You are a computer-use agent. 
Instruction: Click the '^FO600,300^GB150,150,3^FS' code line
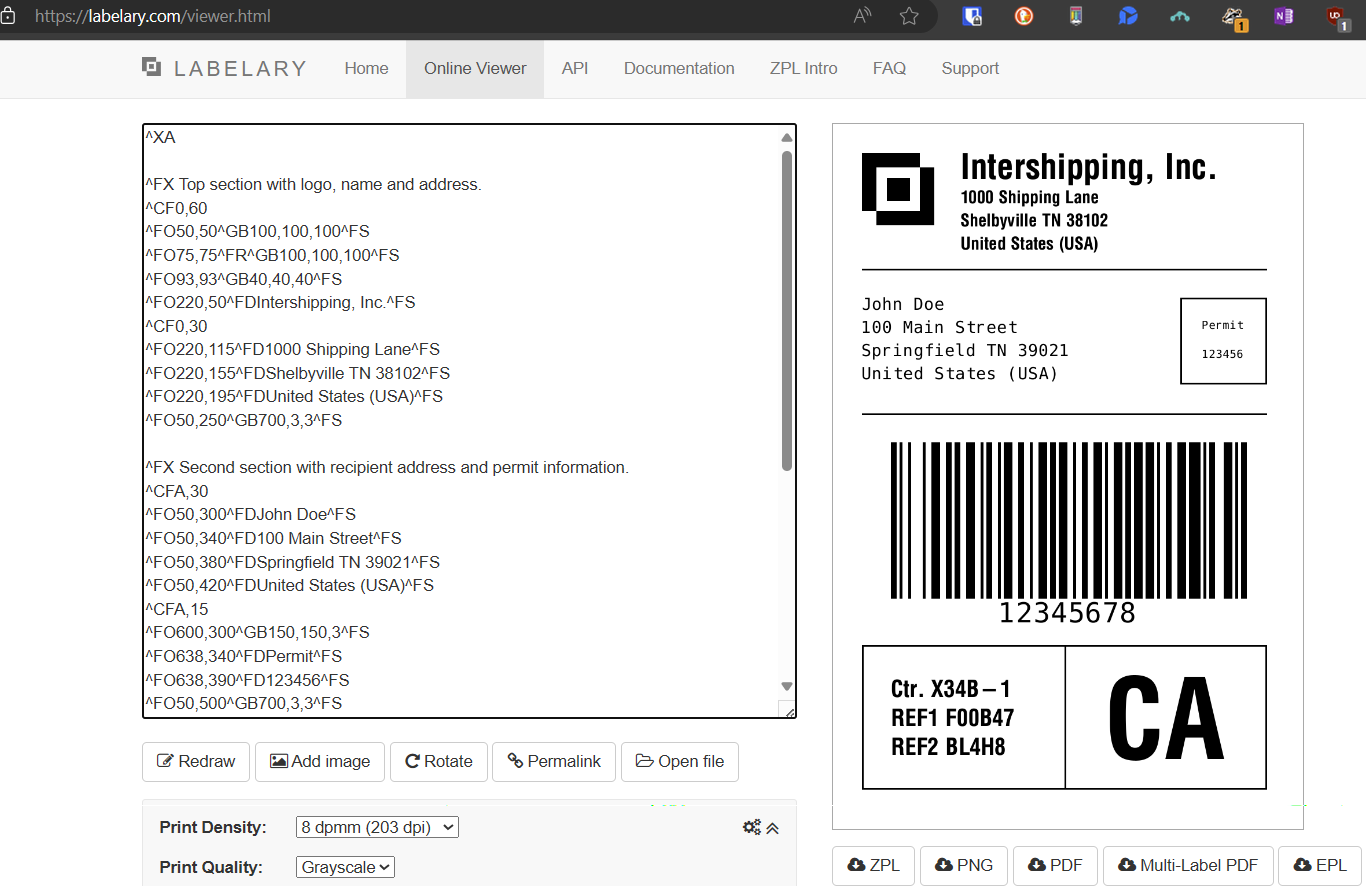(257, 632)
